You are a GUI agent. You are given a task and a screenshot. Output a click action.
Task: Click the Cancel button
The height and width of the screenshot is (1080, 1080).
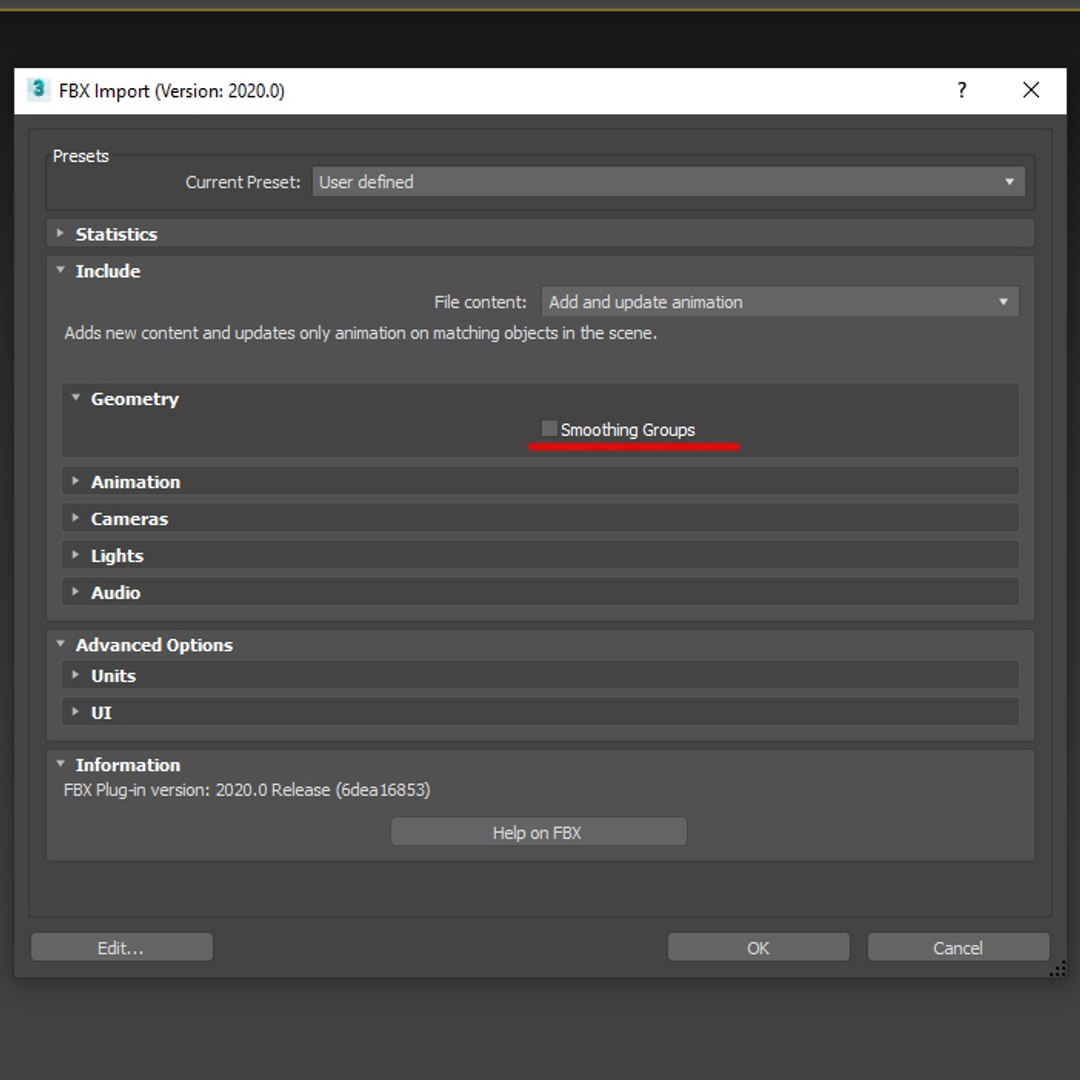[x=958, y=948]
